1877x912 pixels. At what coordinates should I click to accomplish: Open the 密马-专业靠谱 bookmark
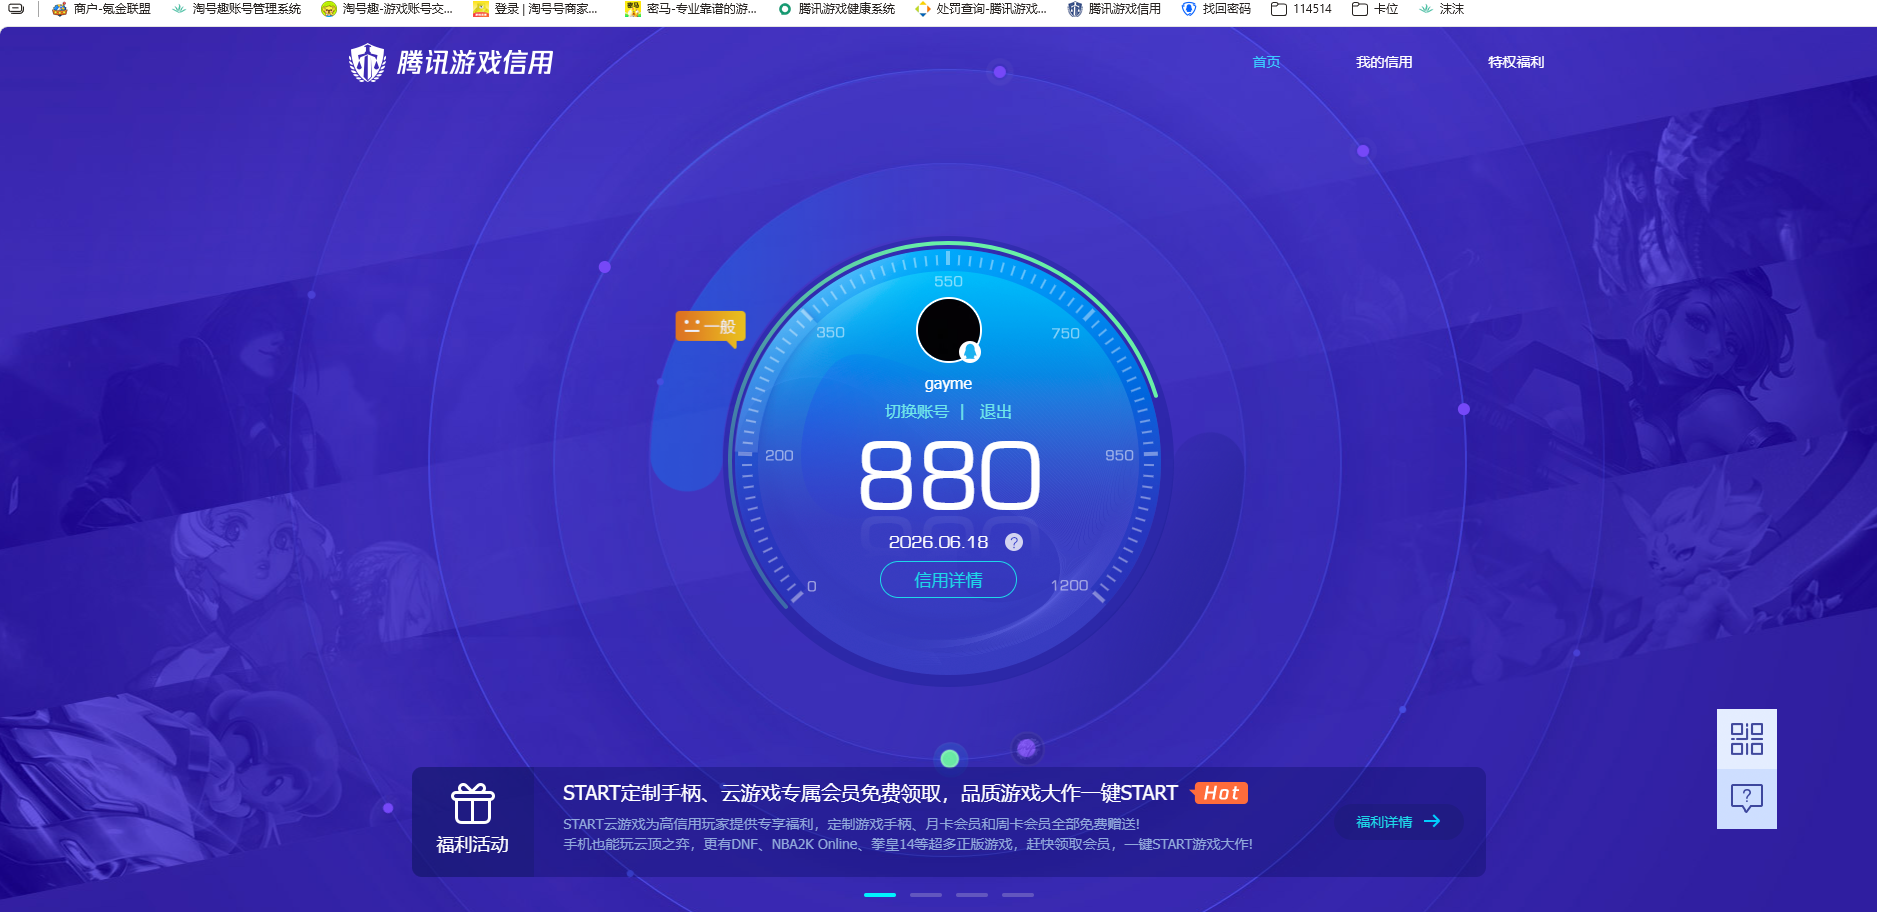691,9
